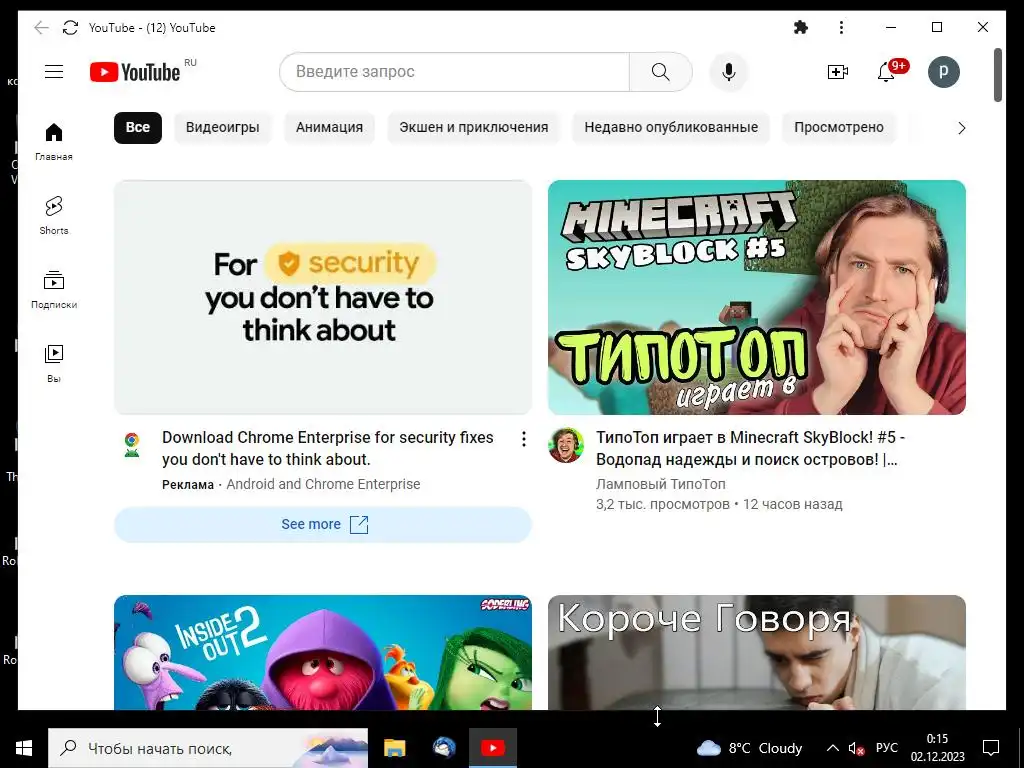Click the Введите запрос search field
Viewport: 1024px width, 768px height.
tap(454, 72)
